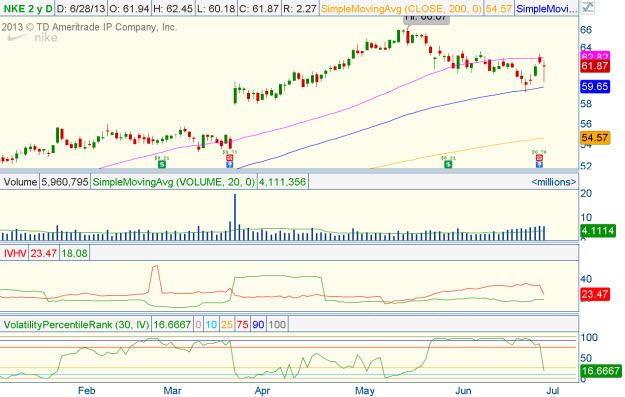The width and height of the screenshot is (625, 397).
Task: Click the tallest volume spike bar in March
Action: pyautogui.click(x=235, y=217)
